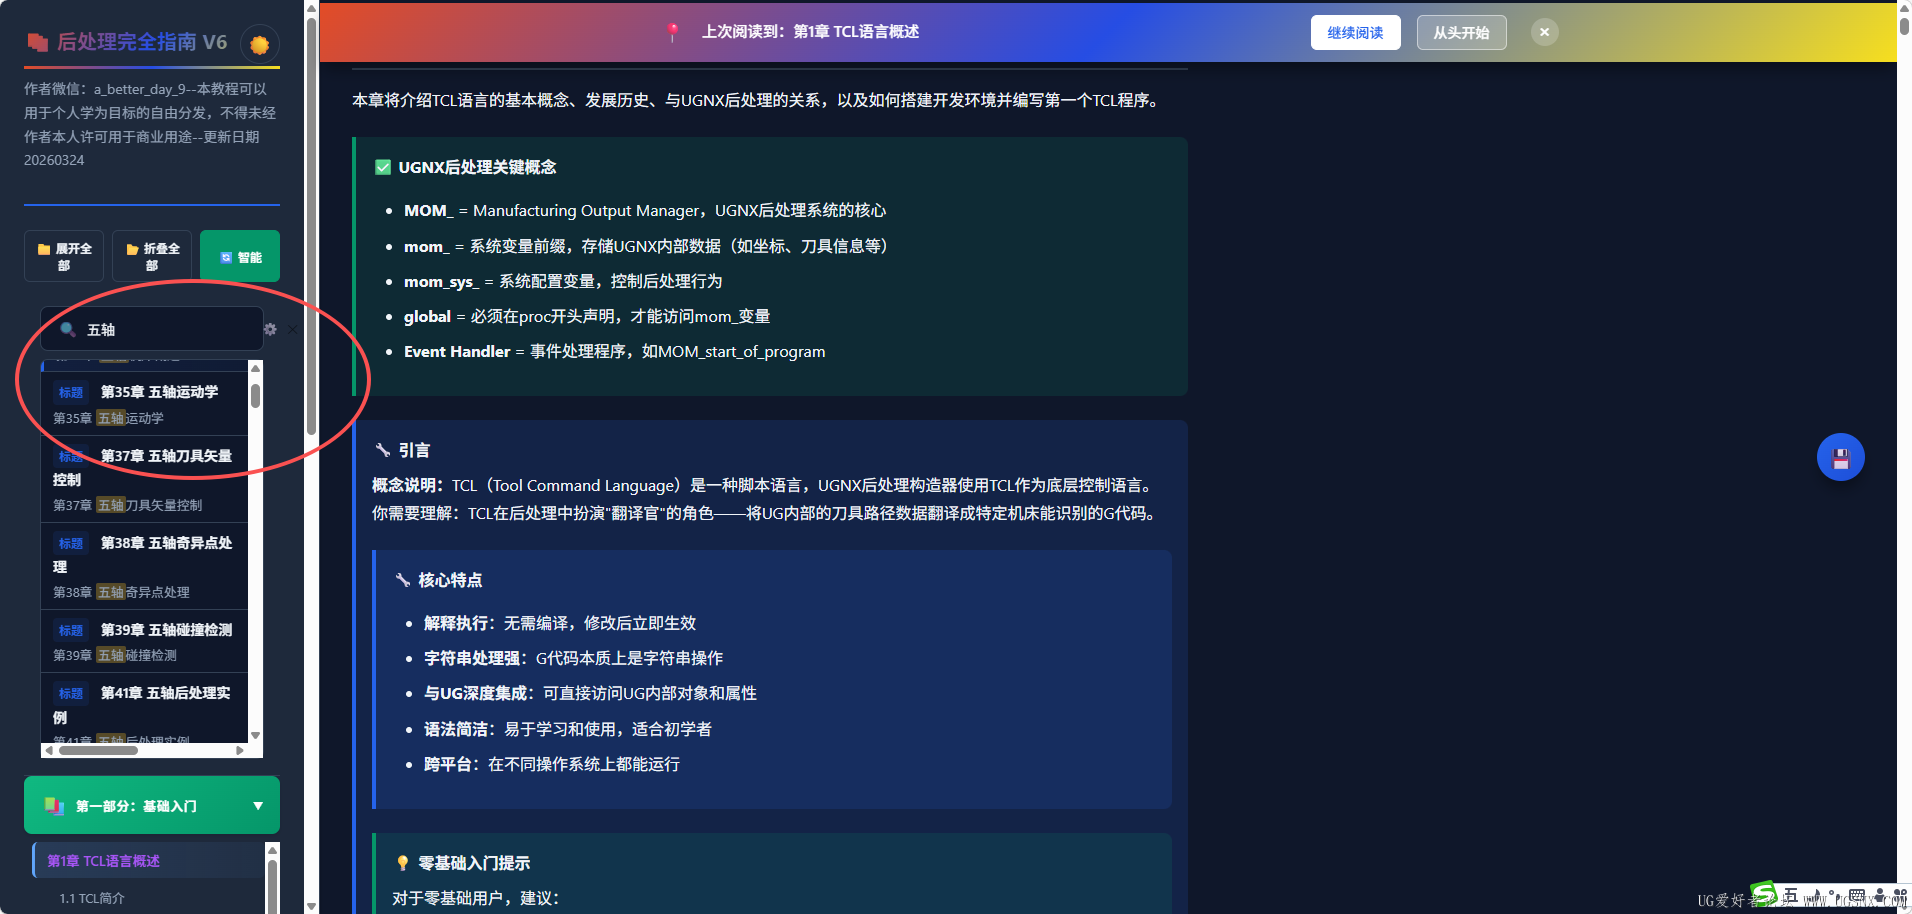The width and height of the screenshot is (1912, 914).
Task: Collapse the 第一部分：基础入门 section arrow
Action: [258, 806]
